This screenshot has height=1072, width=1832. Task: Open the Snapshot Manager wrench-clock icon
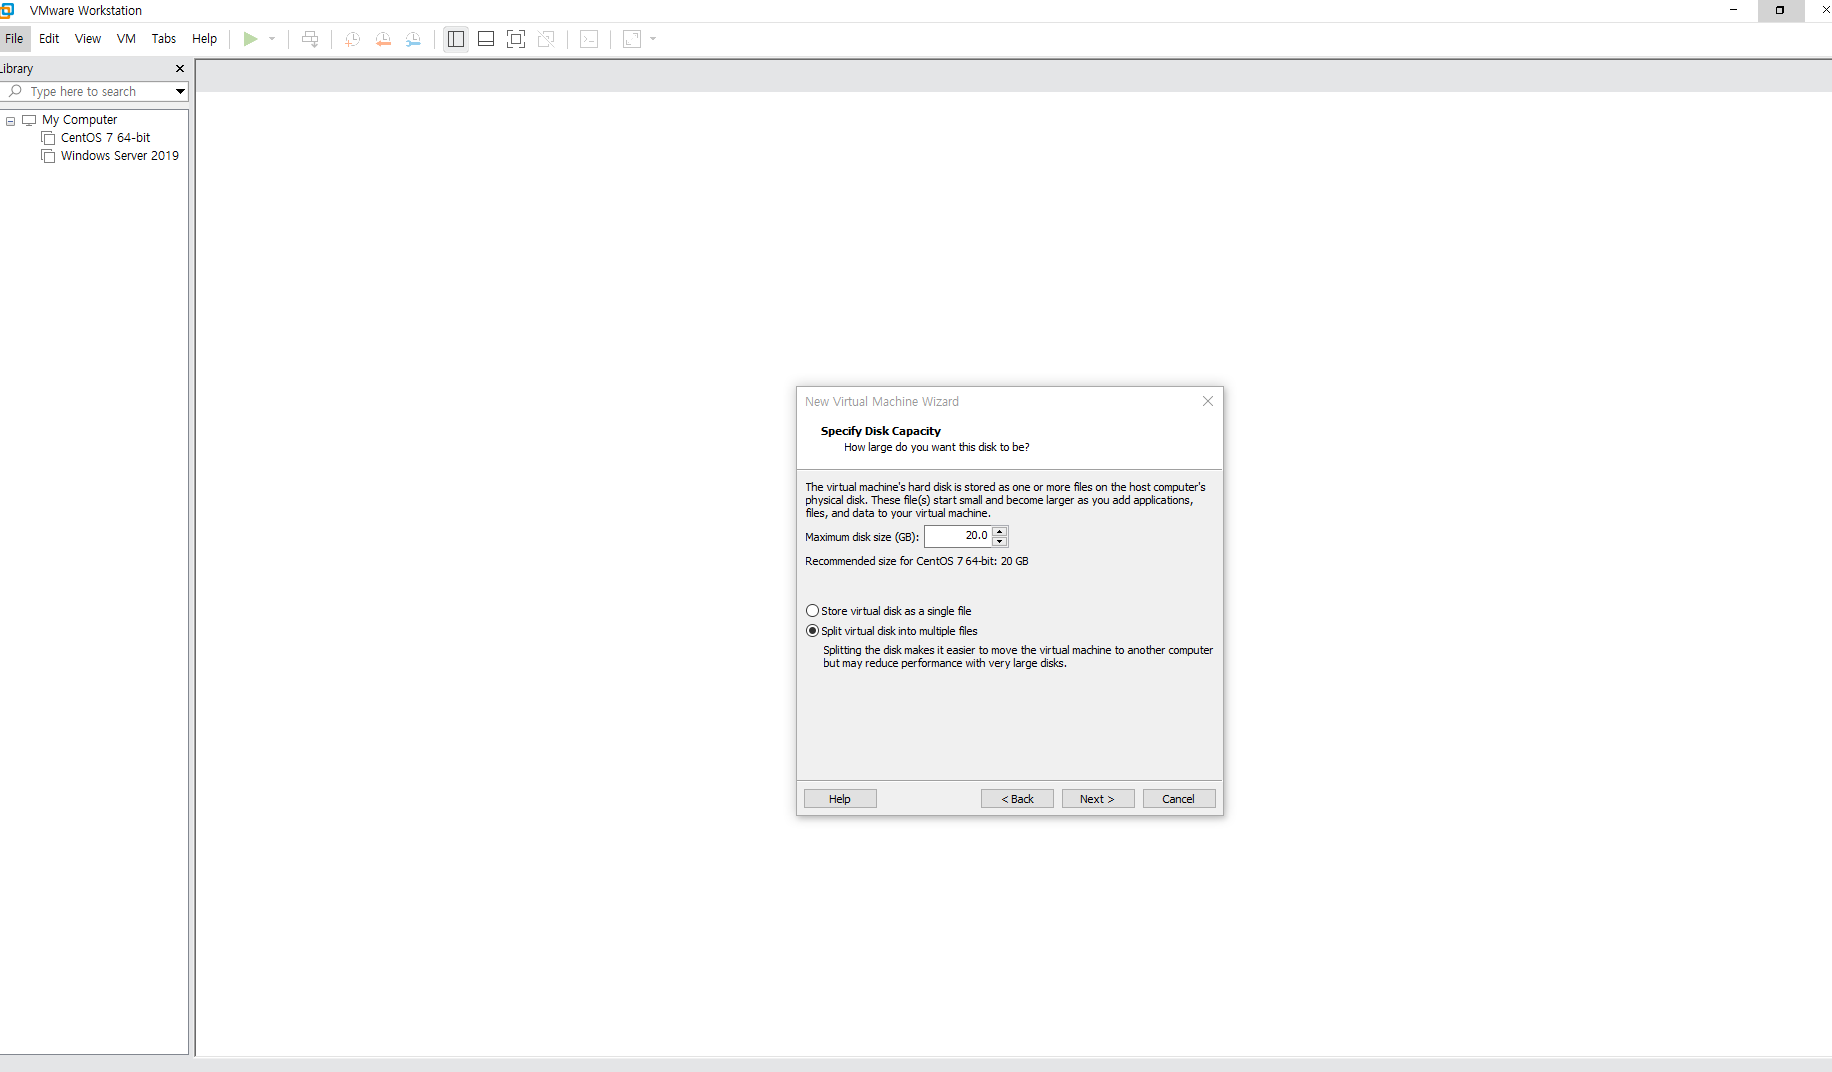(413, 39)
